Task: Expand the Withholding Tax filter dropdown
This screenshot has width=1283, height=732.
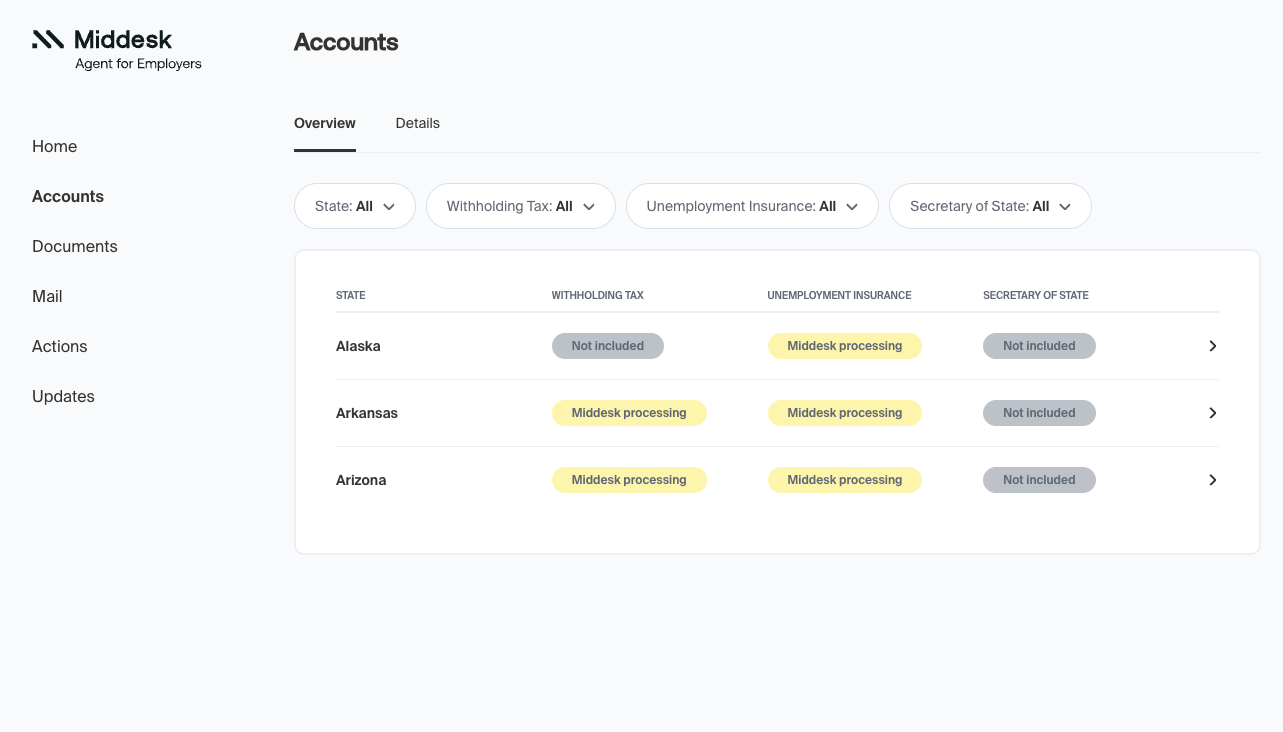Action: pos(521,206)
